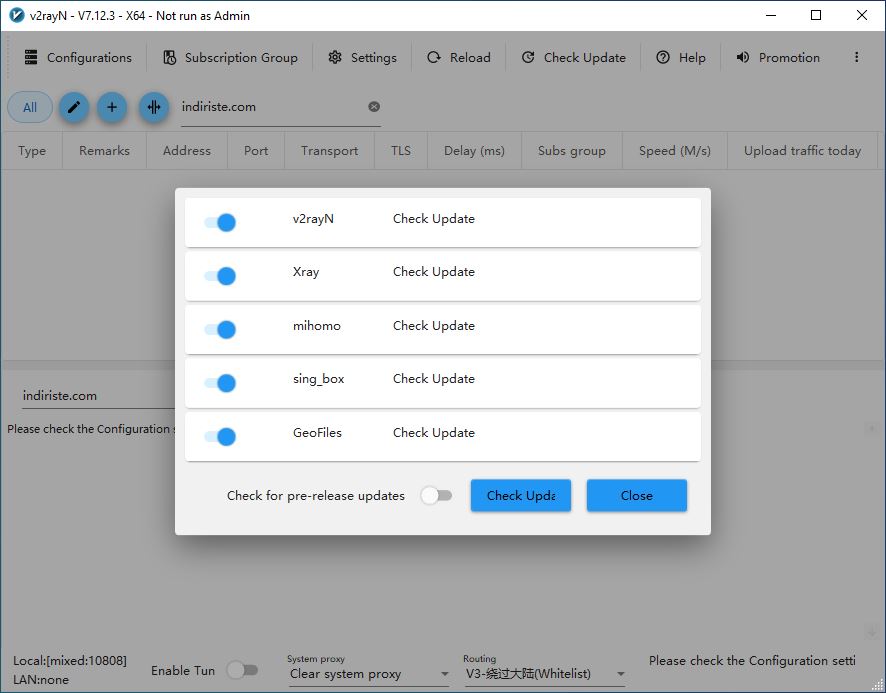Toggle the v2rayN update switch
886x693 pixels.
[x=220, y=222]
